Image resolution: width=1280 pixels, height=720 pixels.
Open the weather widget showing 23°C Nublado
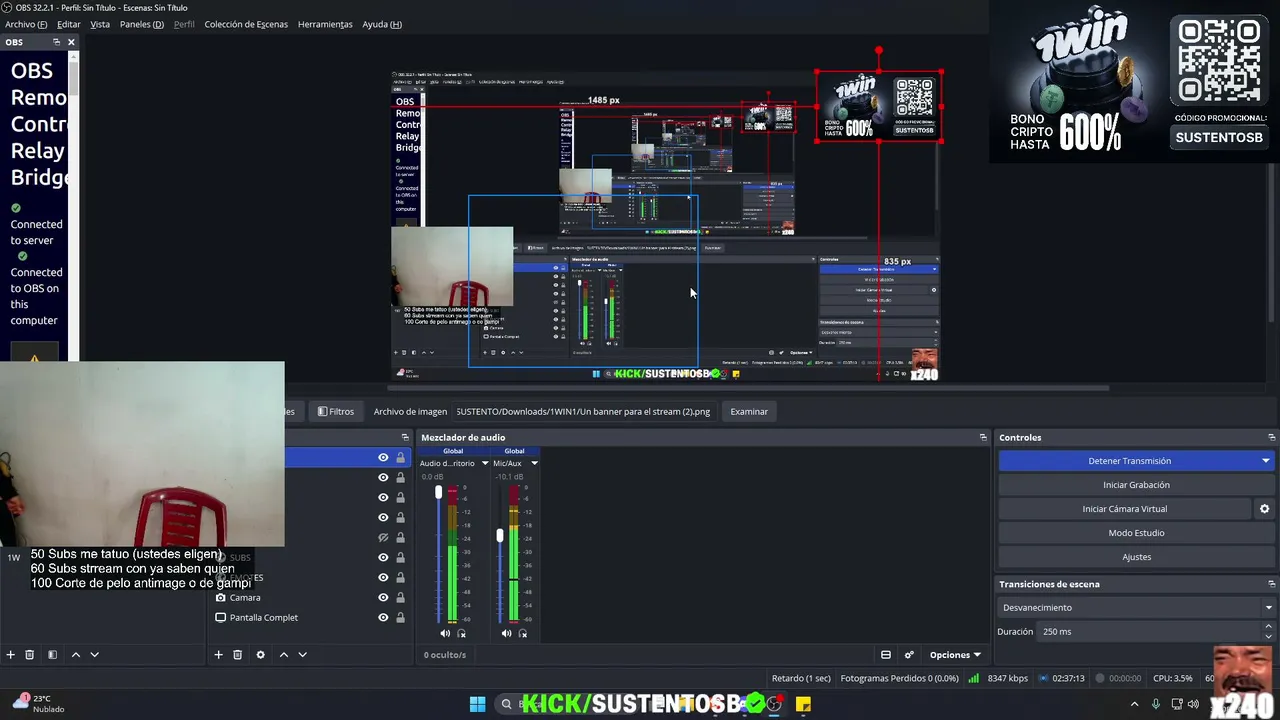click(x=40, y=703)
